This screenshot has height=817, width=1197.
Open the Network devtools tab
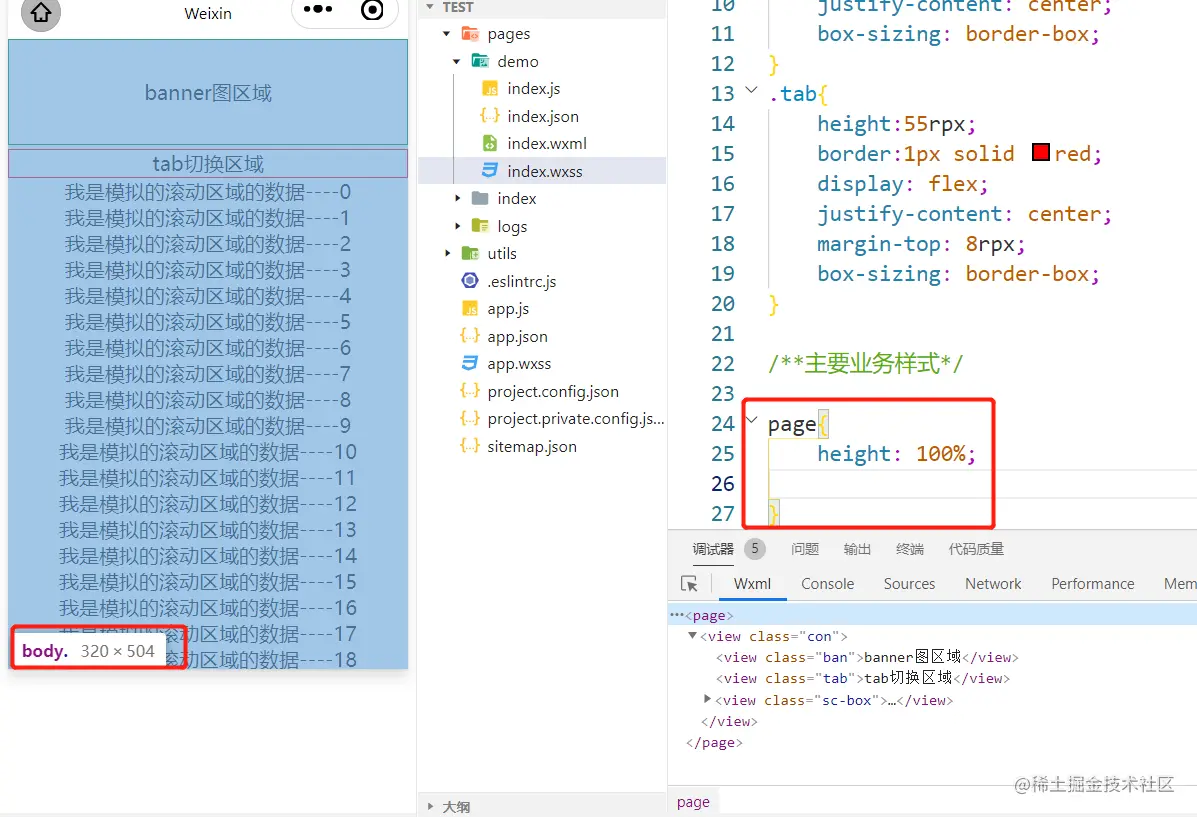(993, 584)
